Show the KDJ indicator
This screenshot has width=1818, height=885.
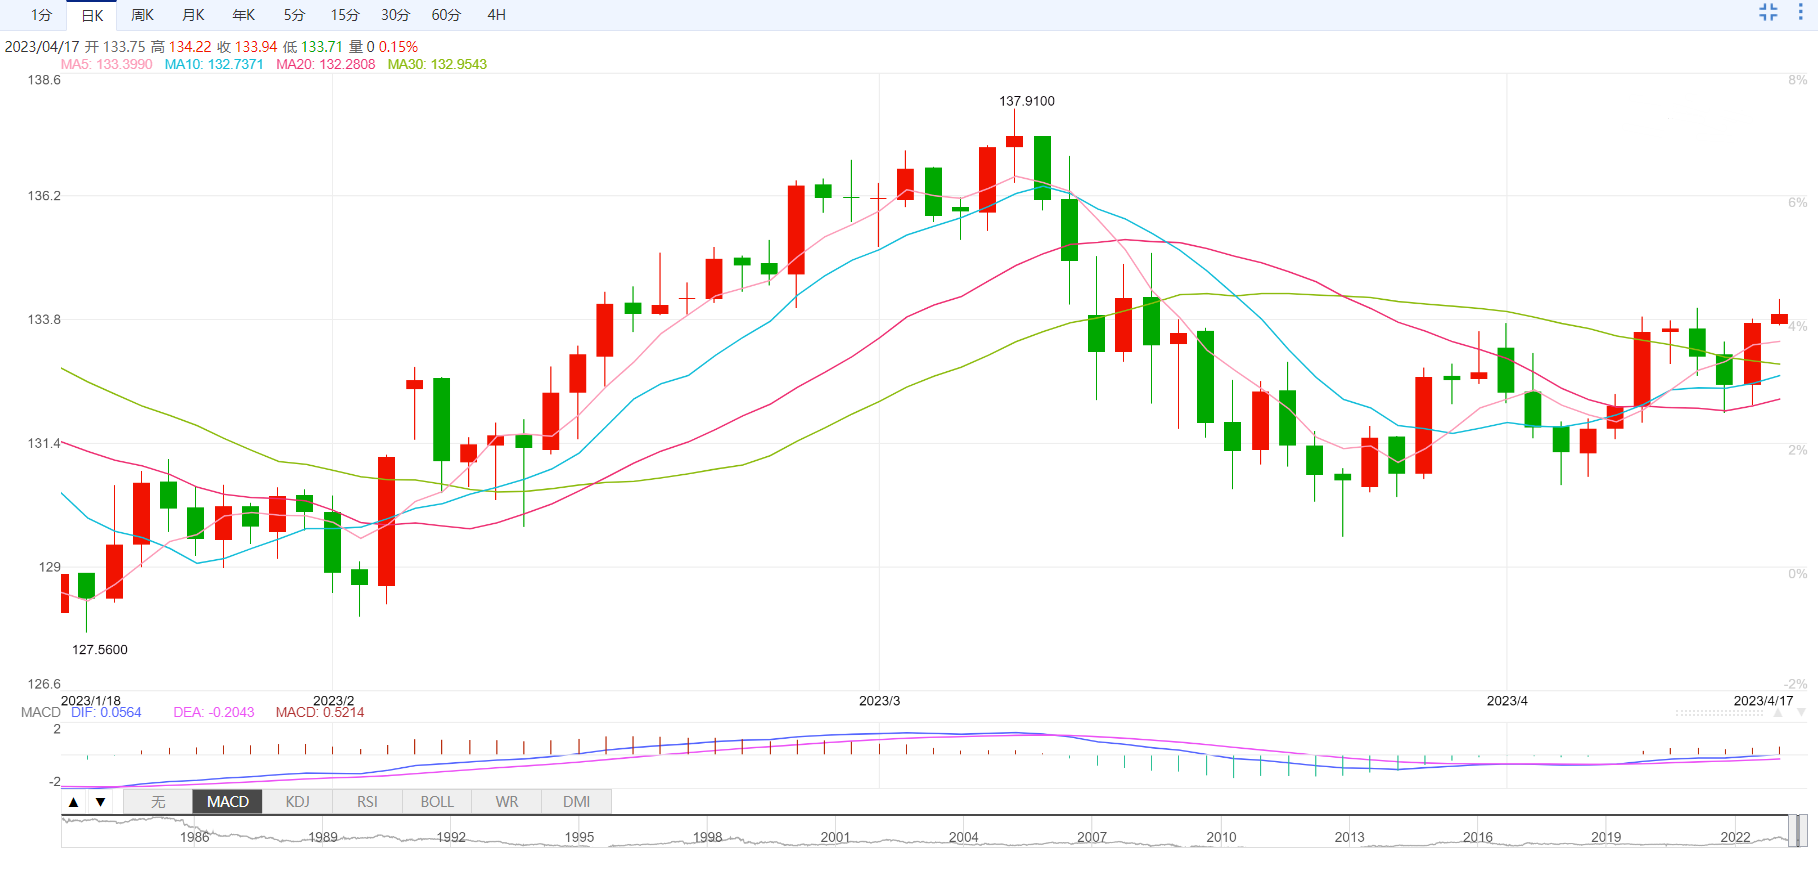click(298, 802)
